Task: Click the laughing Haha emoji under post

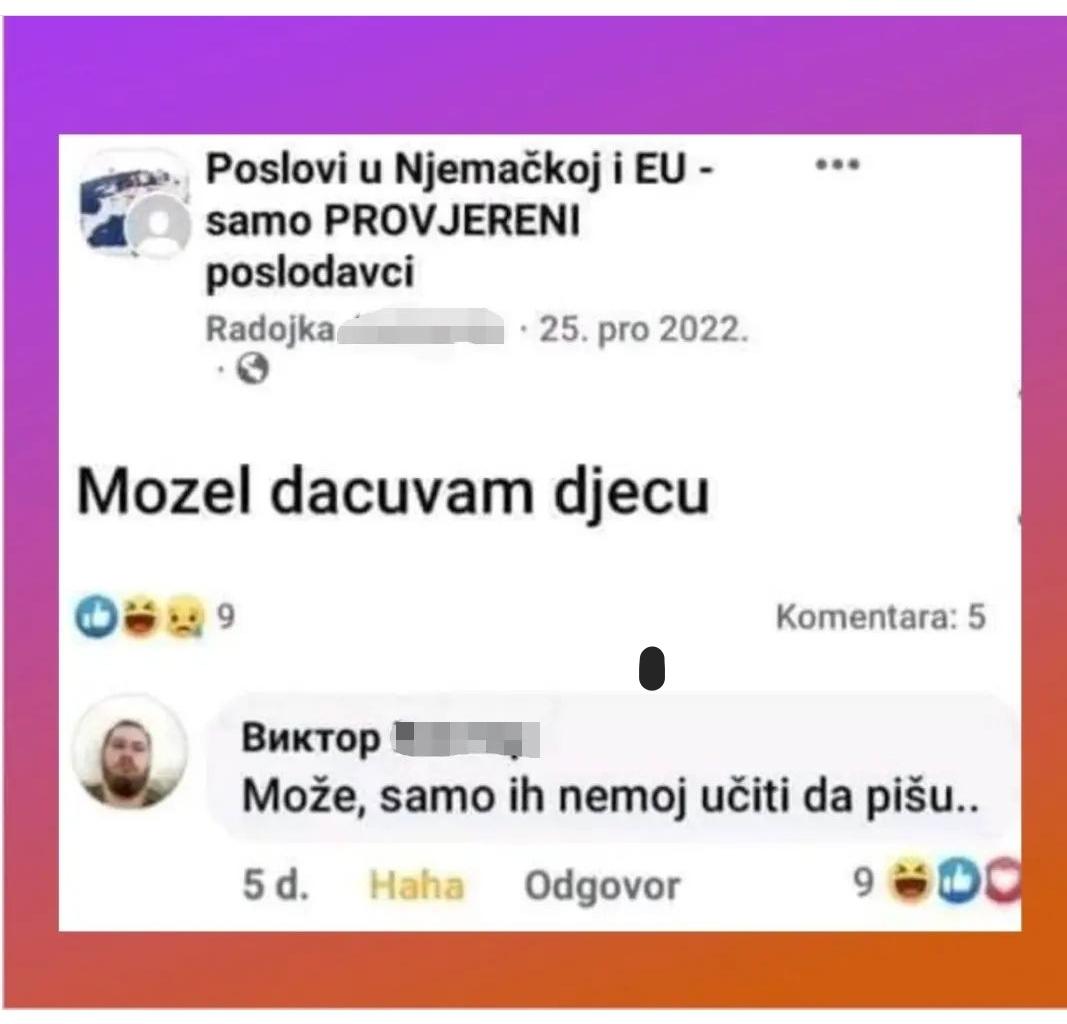Action: (x=141, y=616)
